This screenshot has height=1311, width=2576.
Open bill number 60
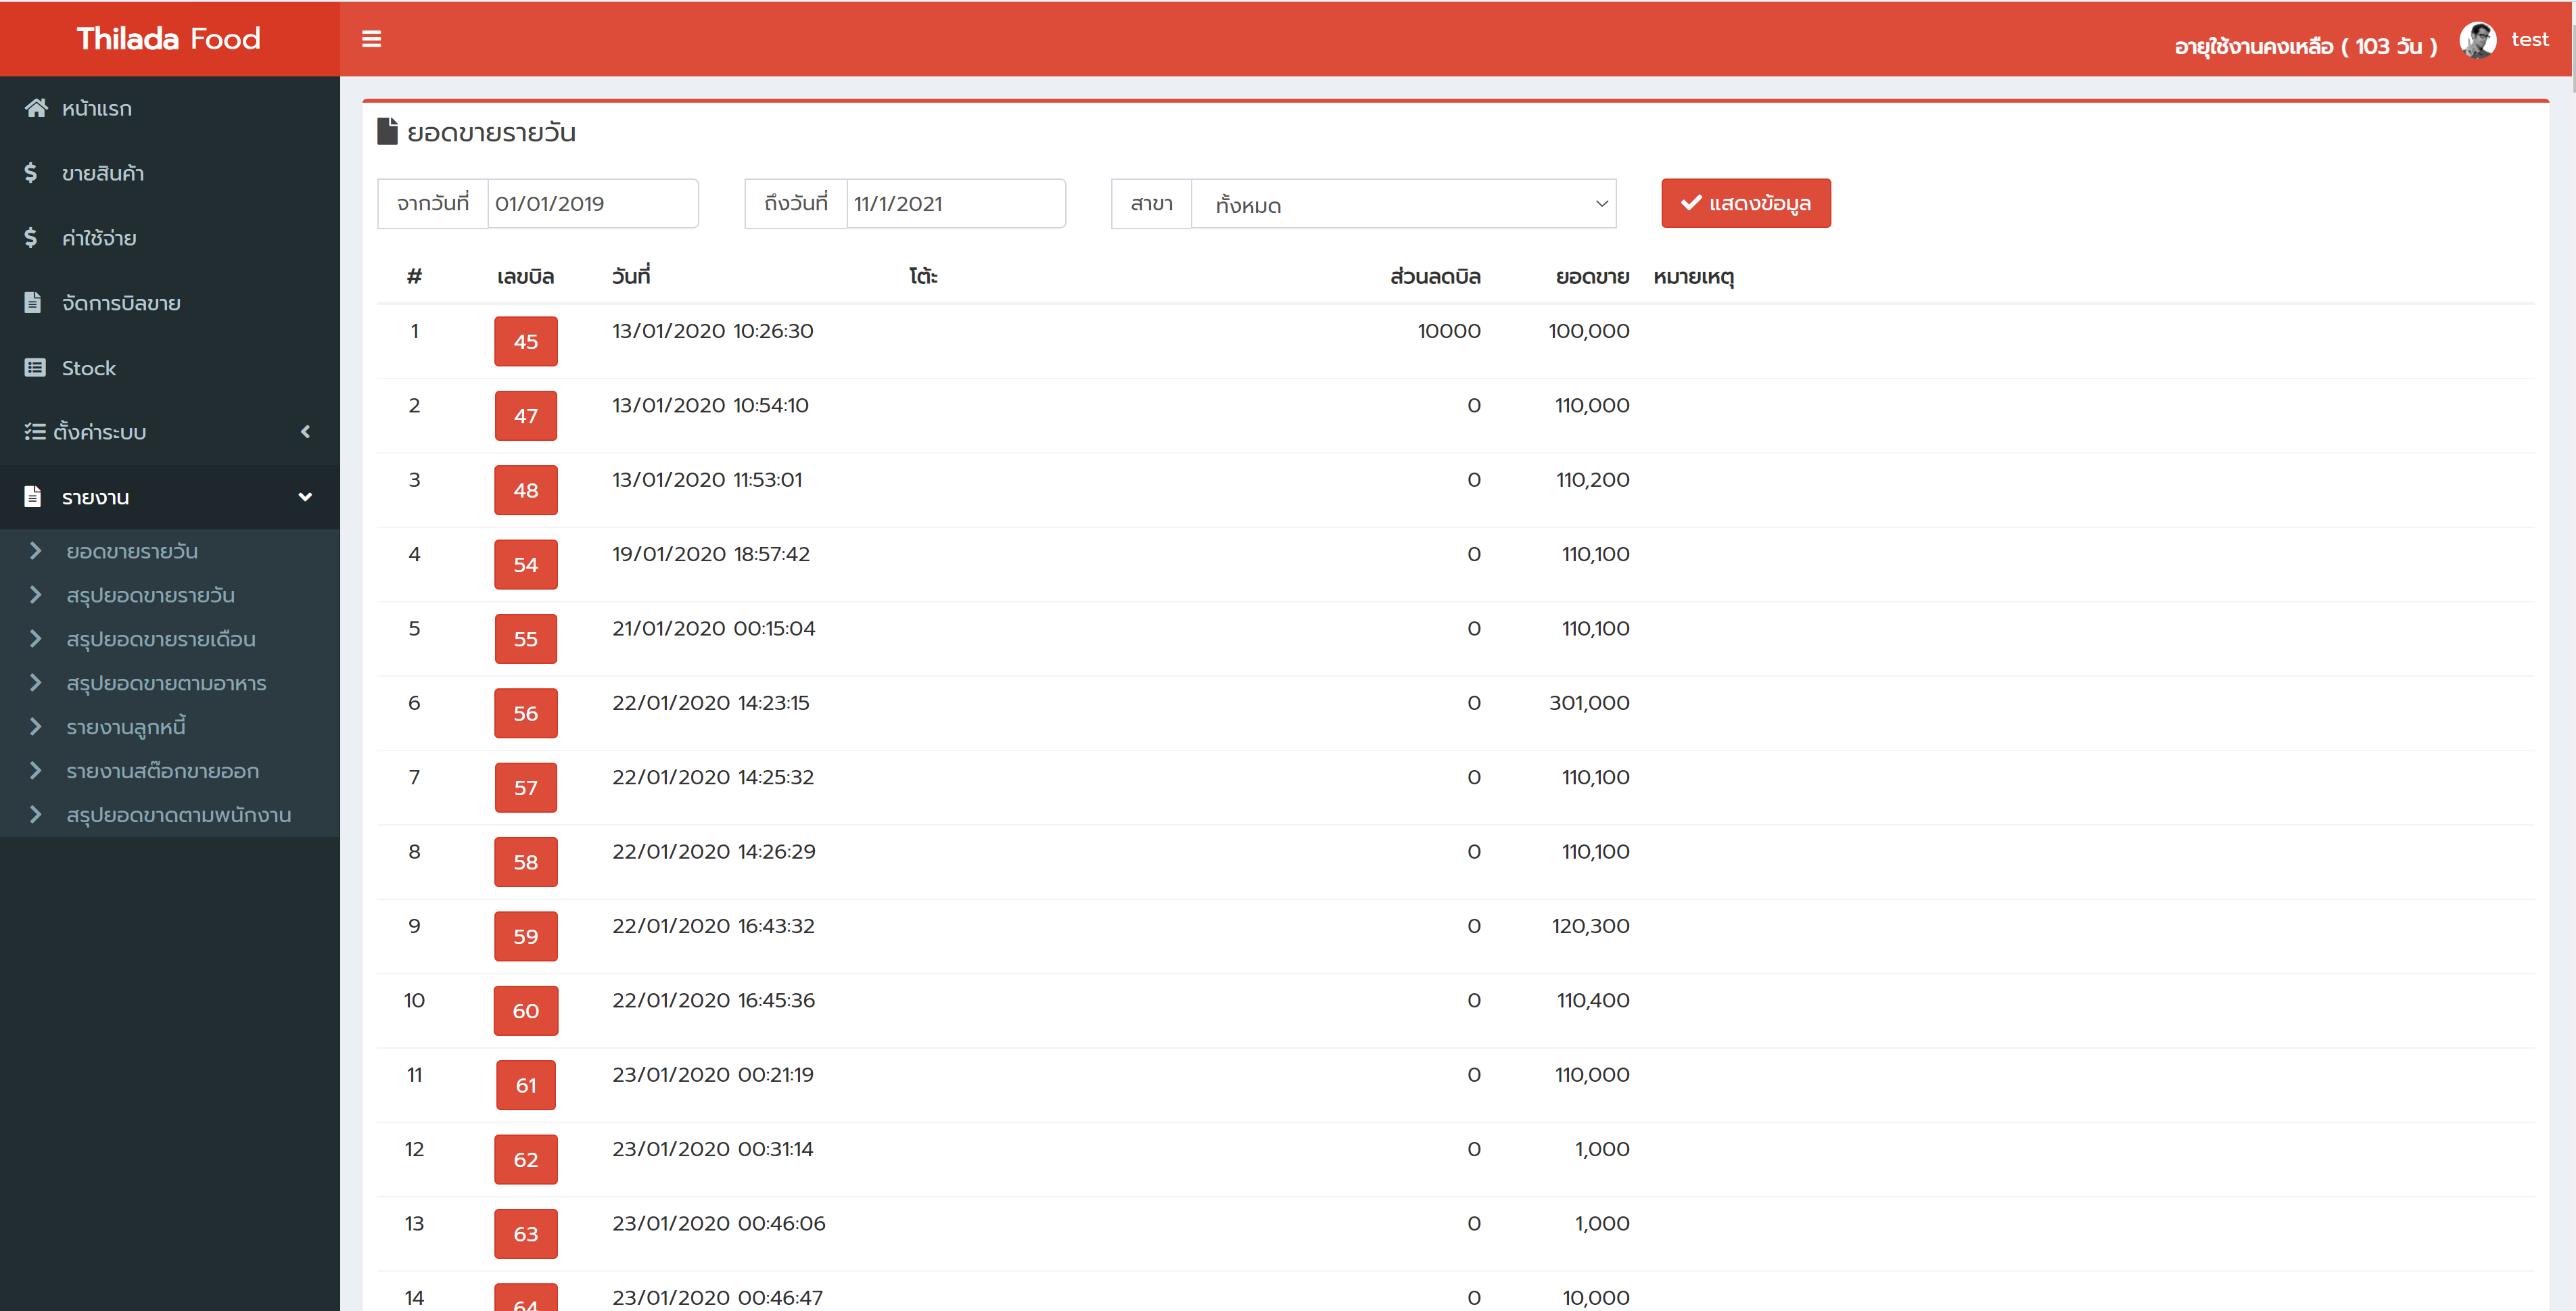coord(525,1011)
